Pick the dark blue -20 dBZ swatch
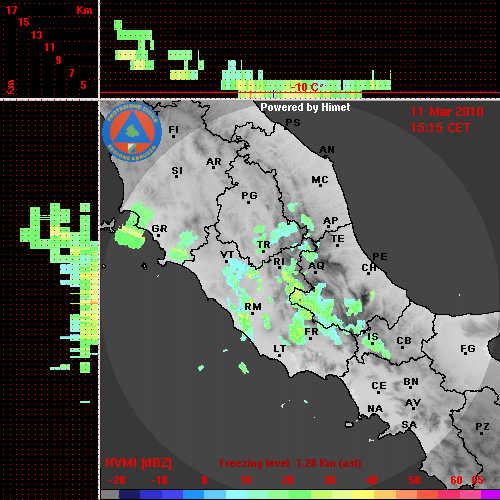Image resolution: width=500 pixels, height=500 pixels. [129, 495]
